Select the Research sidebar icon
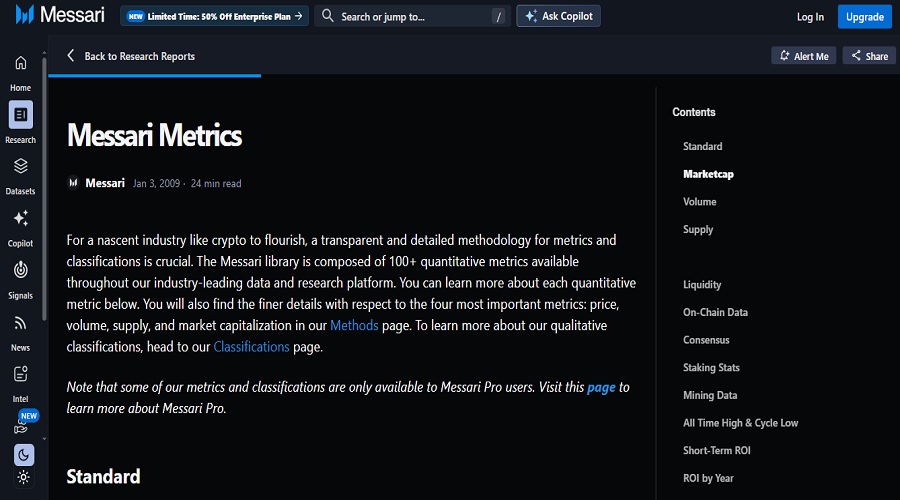The height and width of the screenshot is (500, 900). [21, 115]
